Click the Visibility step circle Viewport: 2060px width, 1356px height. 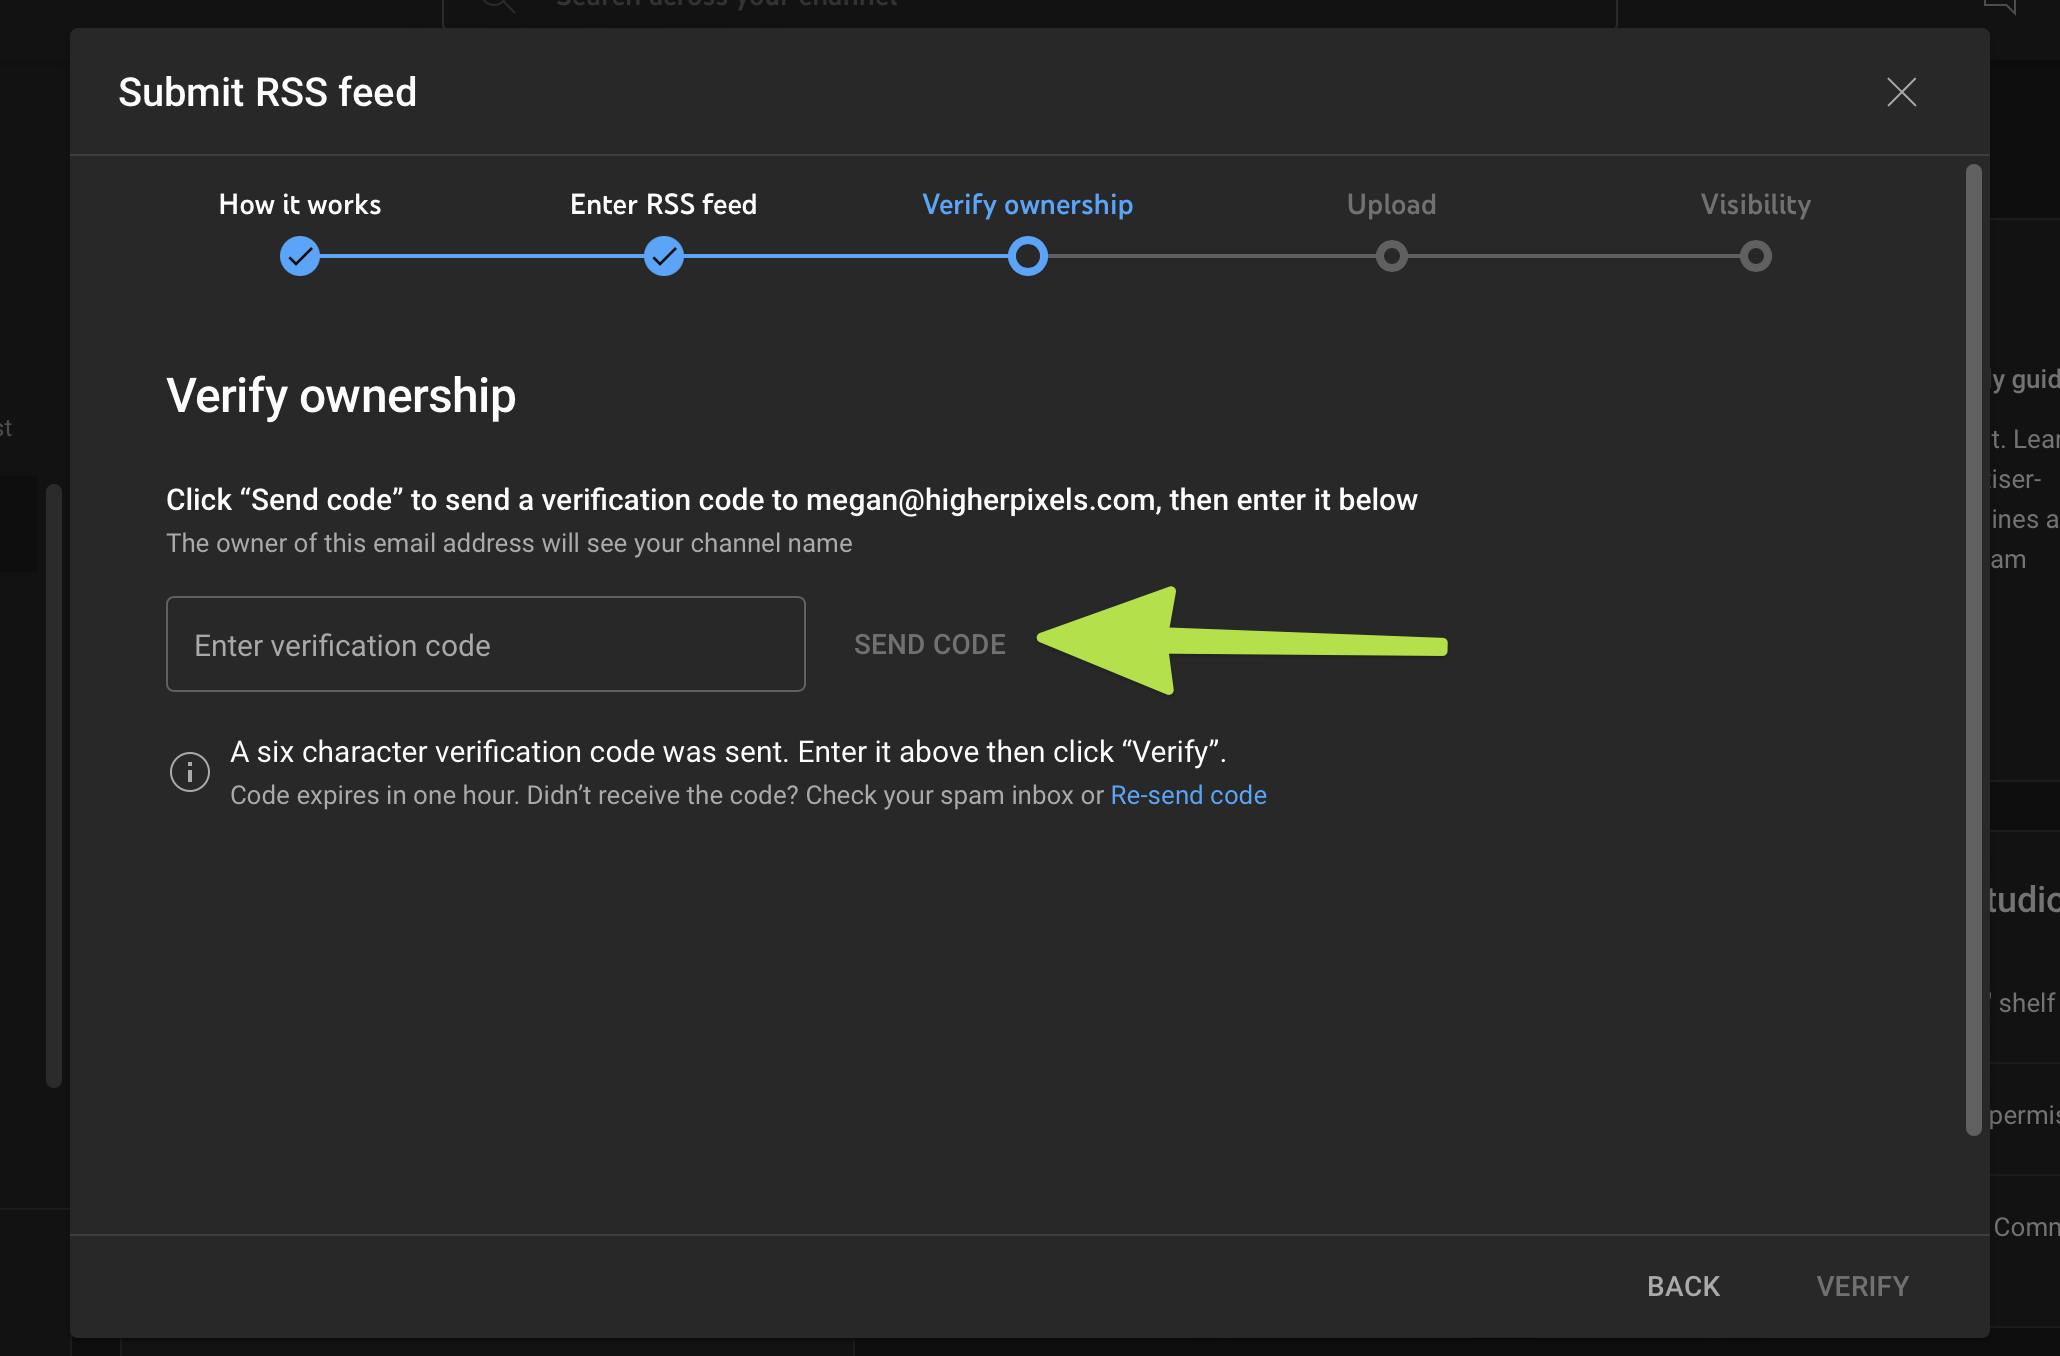pos(1755,256)
